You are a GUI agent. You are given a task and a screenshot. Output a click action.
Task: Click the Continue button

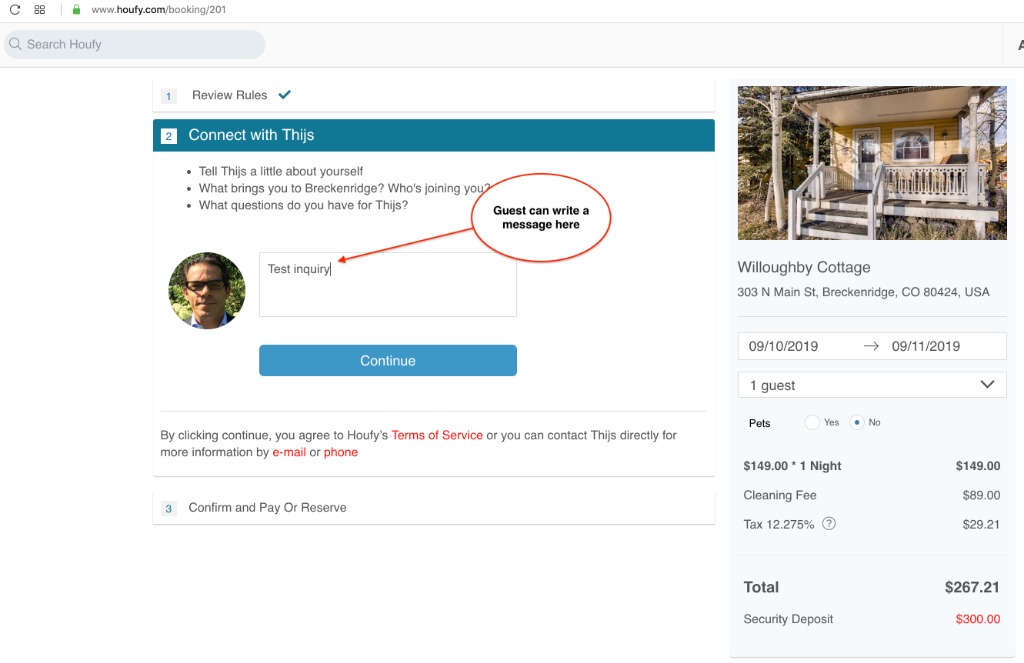(x=387, y=361)
